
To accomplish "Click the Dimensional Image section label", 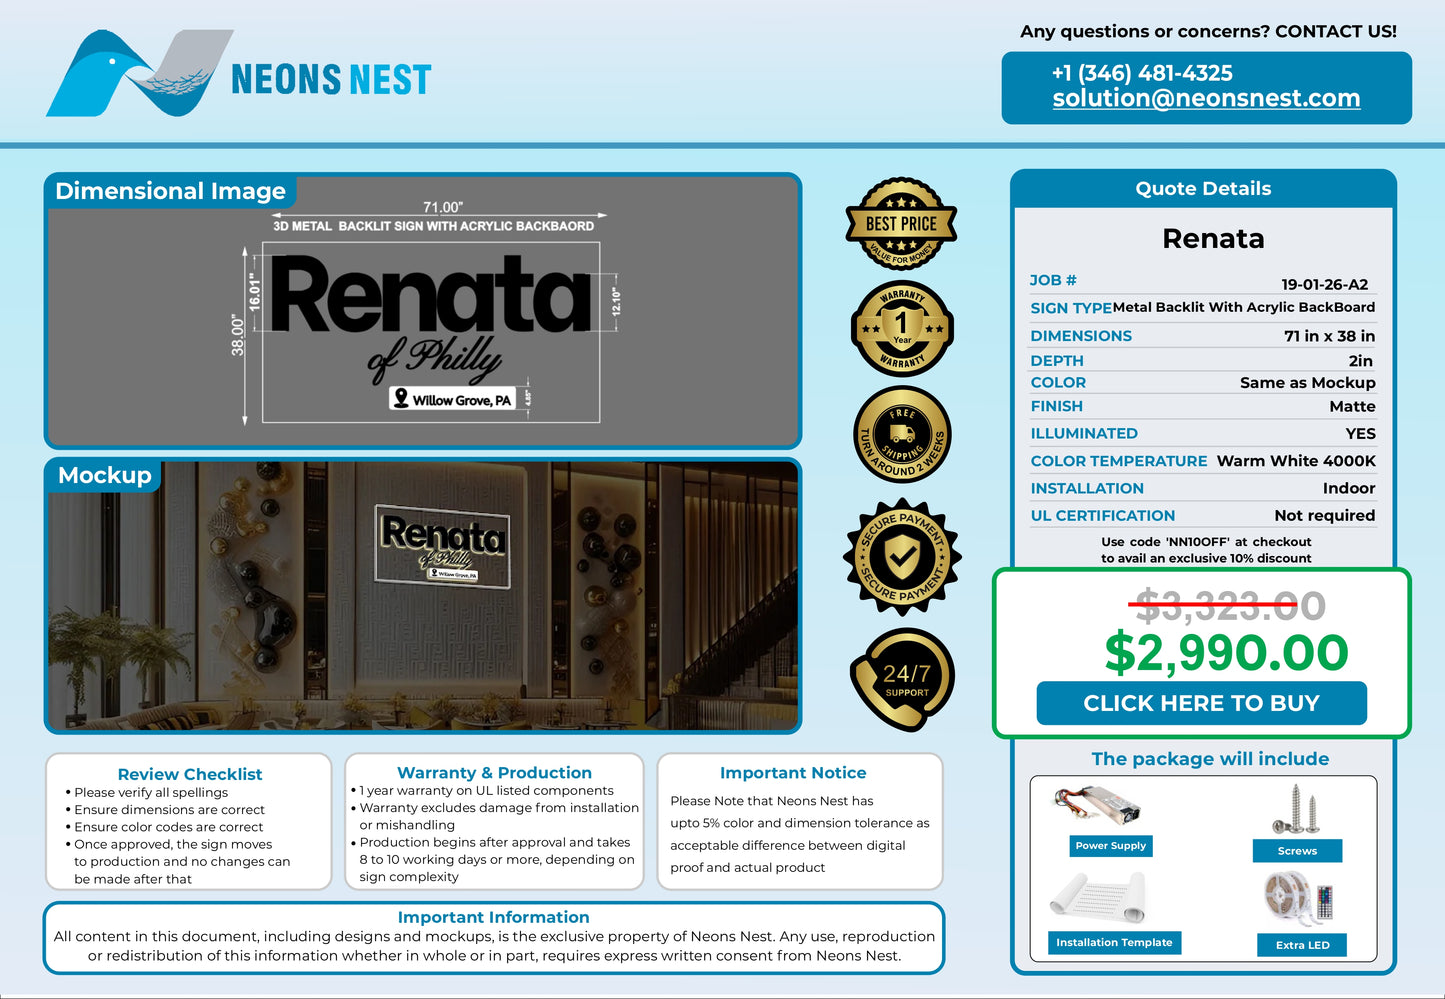I will [170, 191].
